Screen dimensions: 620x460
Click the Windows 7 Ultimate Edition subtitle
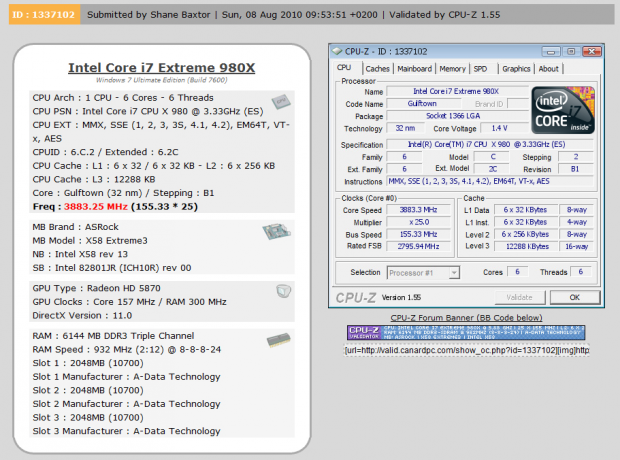click(161, 80)
